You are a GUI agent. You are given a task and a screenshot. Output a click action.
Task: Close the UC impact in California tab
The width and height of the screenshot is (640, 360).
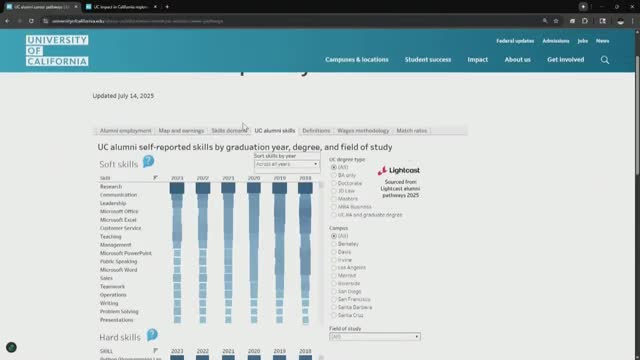tap(155, 7)
